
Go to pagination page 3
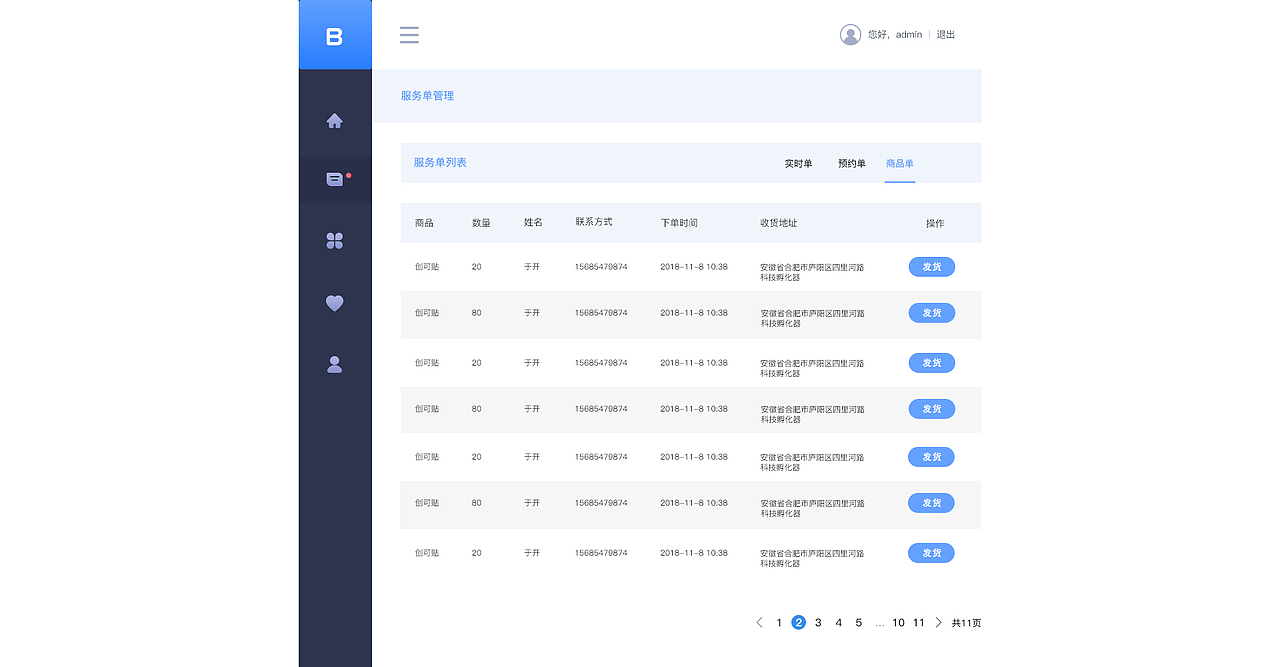point(818,623)
